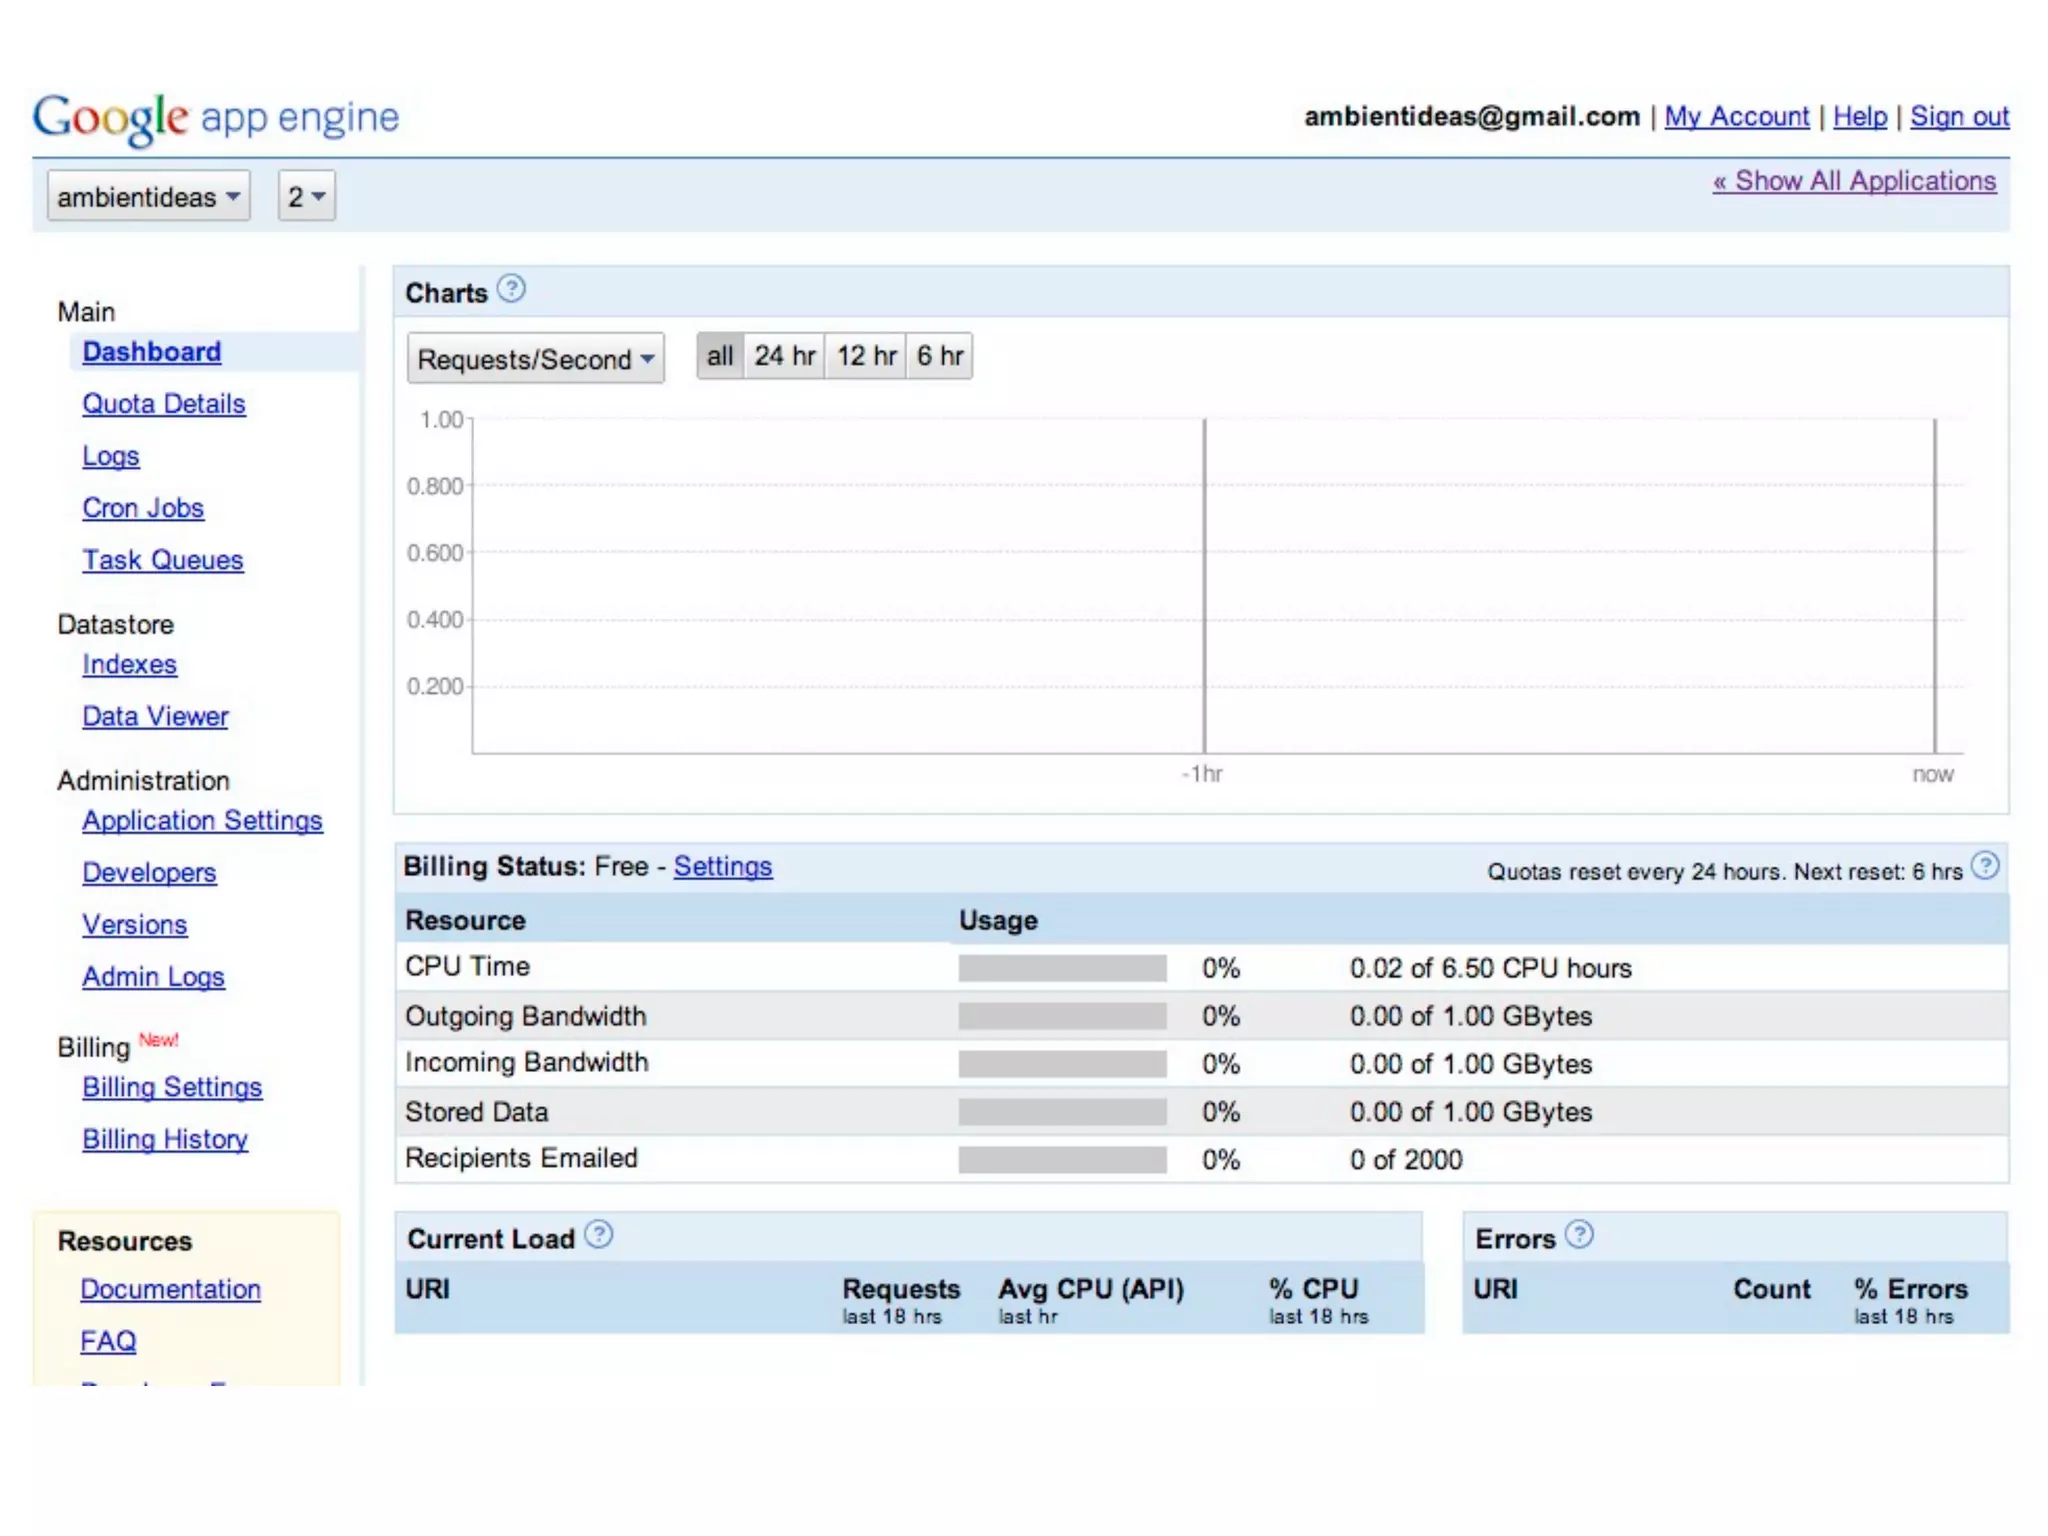Image resolution: width=2048 pixels, height=1536 pixels.
Task: Click the quota reset help icon
Action: pos(1985,866)
